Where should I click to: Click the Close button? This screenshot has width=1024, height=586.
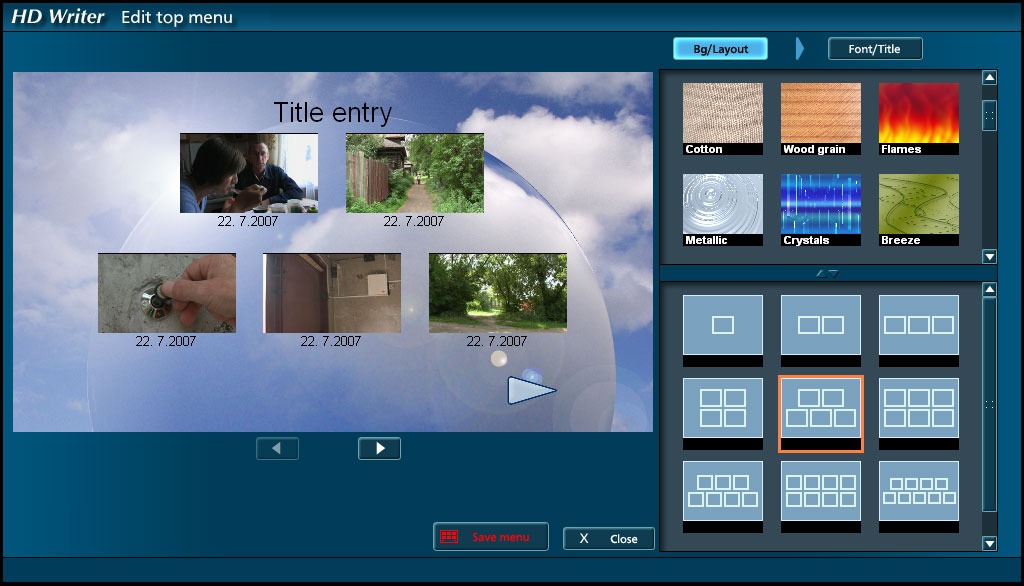pos(609,539)
